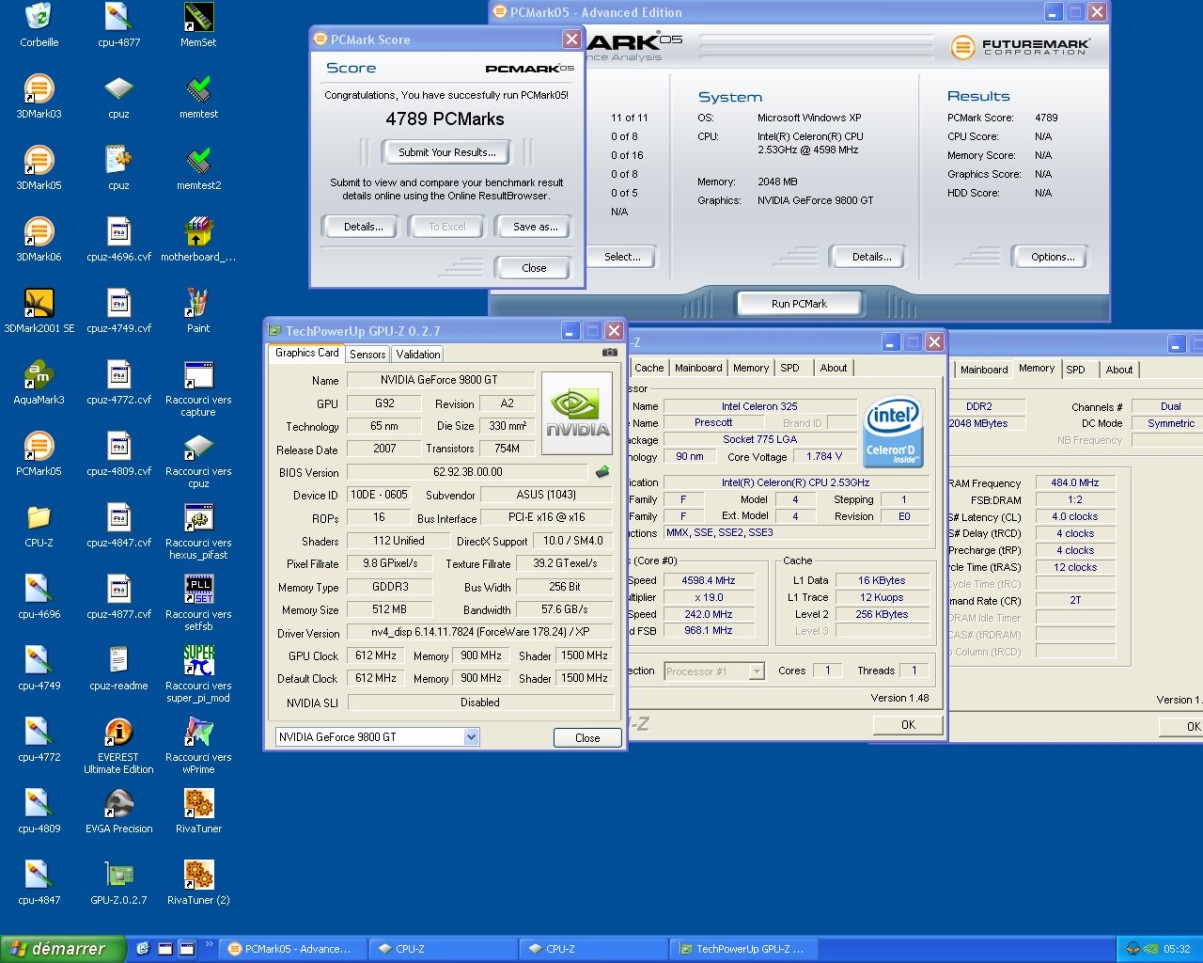Screen dimensions: 1203x963
Task: Launch RivaTuner desktop icon
Action: point(198,804)
